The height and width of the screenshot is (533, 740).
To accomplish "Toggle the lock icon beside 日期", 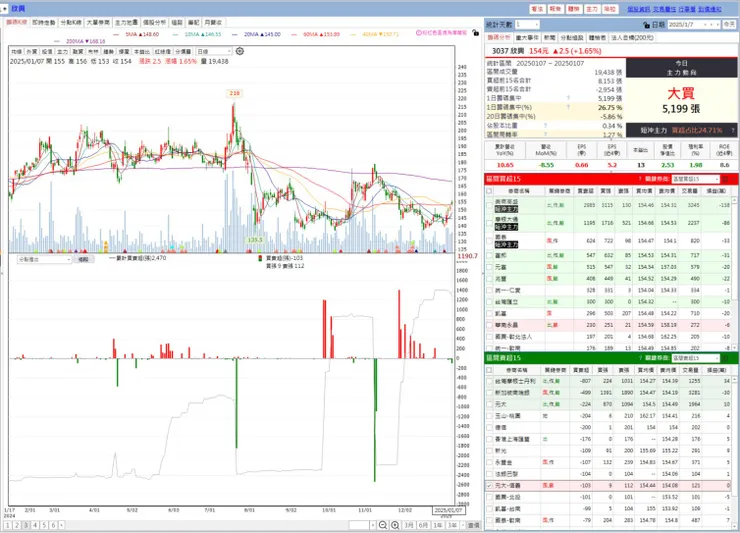I will point(646,25).
